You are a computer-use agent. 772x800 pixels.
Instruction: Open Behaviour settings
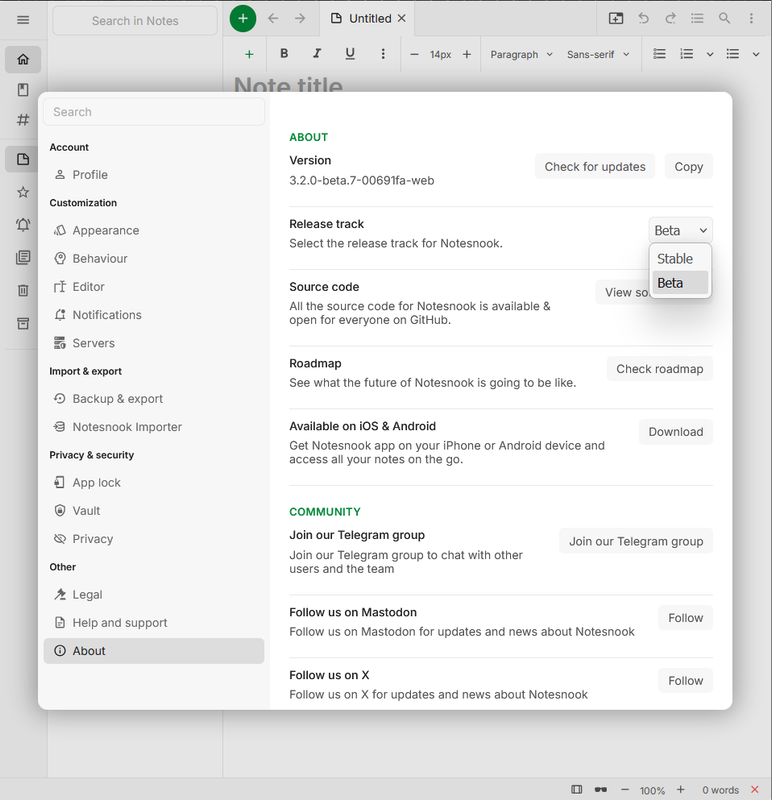coord(154,259)
